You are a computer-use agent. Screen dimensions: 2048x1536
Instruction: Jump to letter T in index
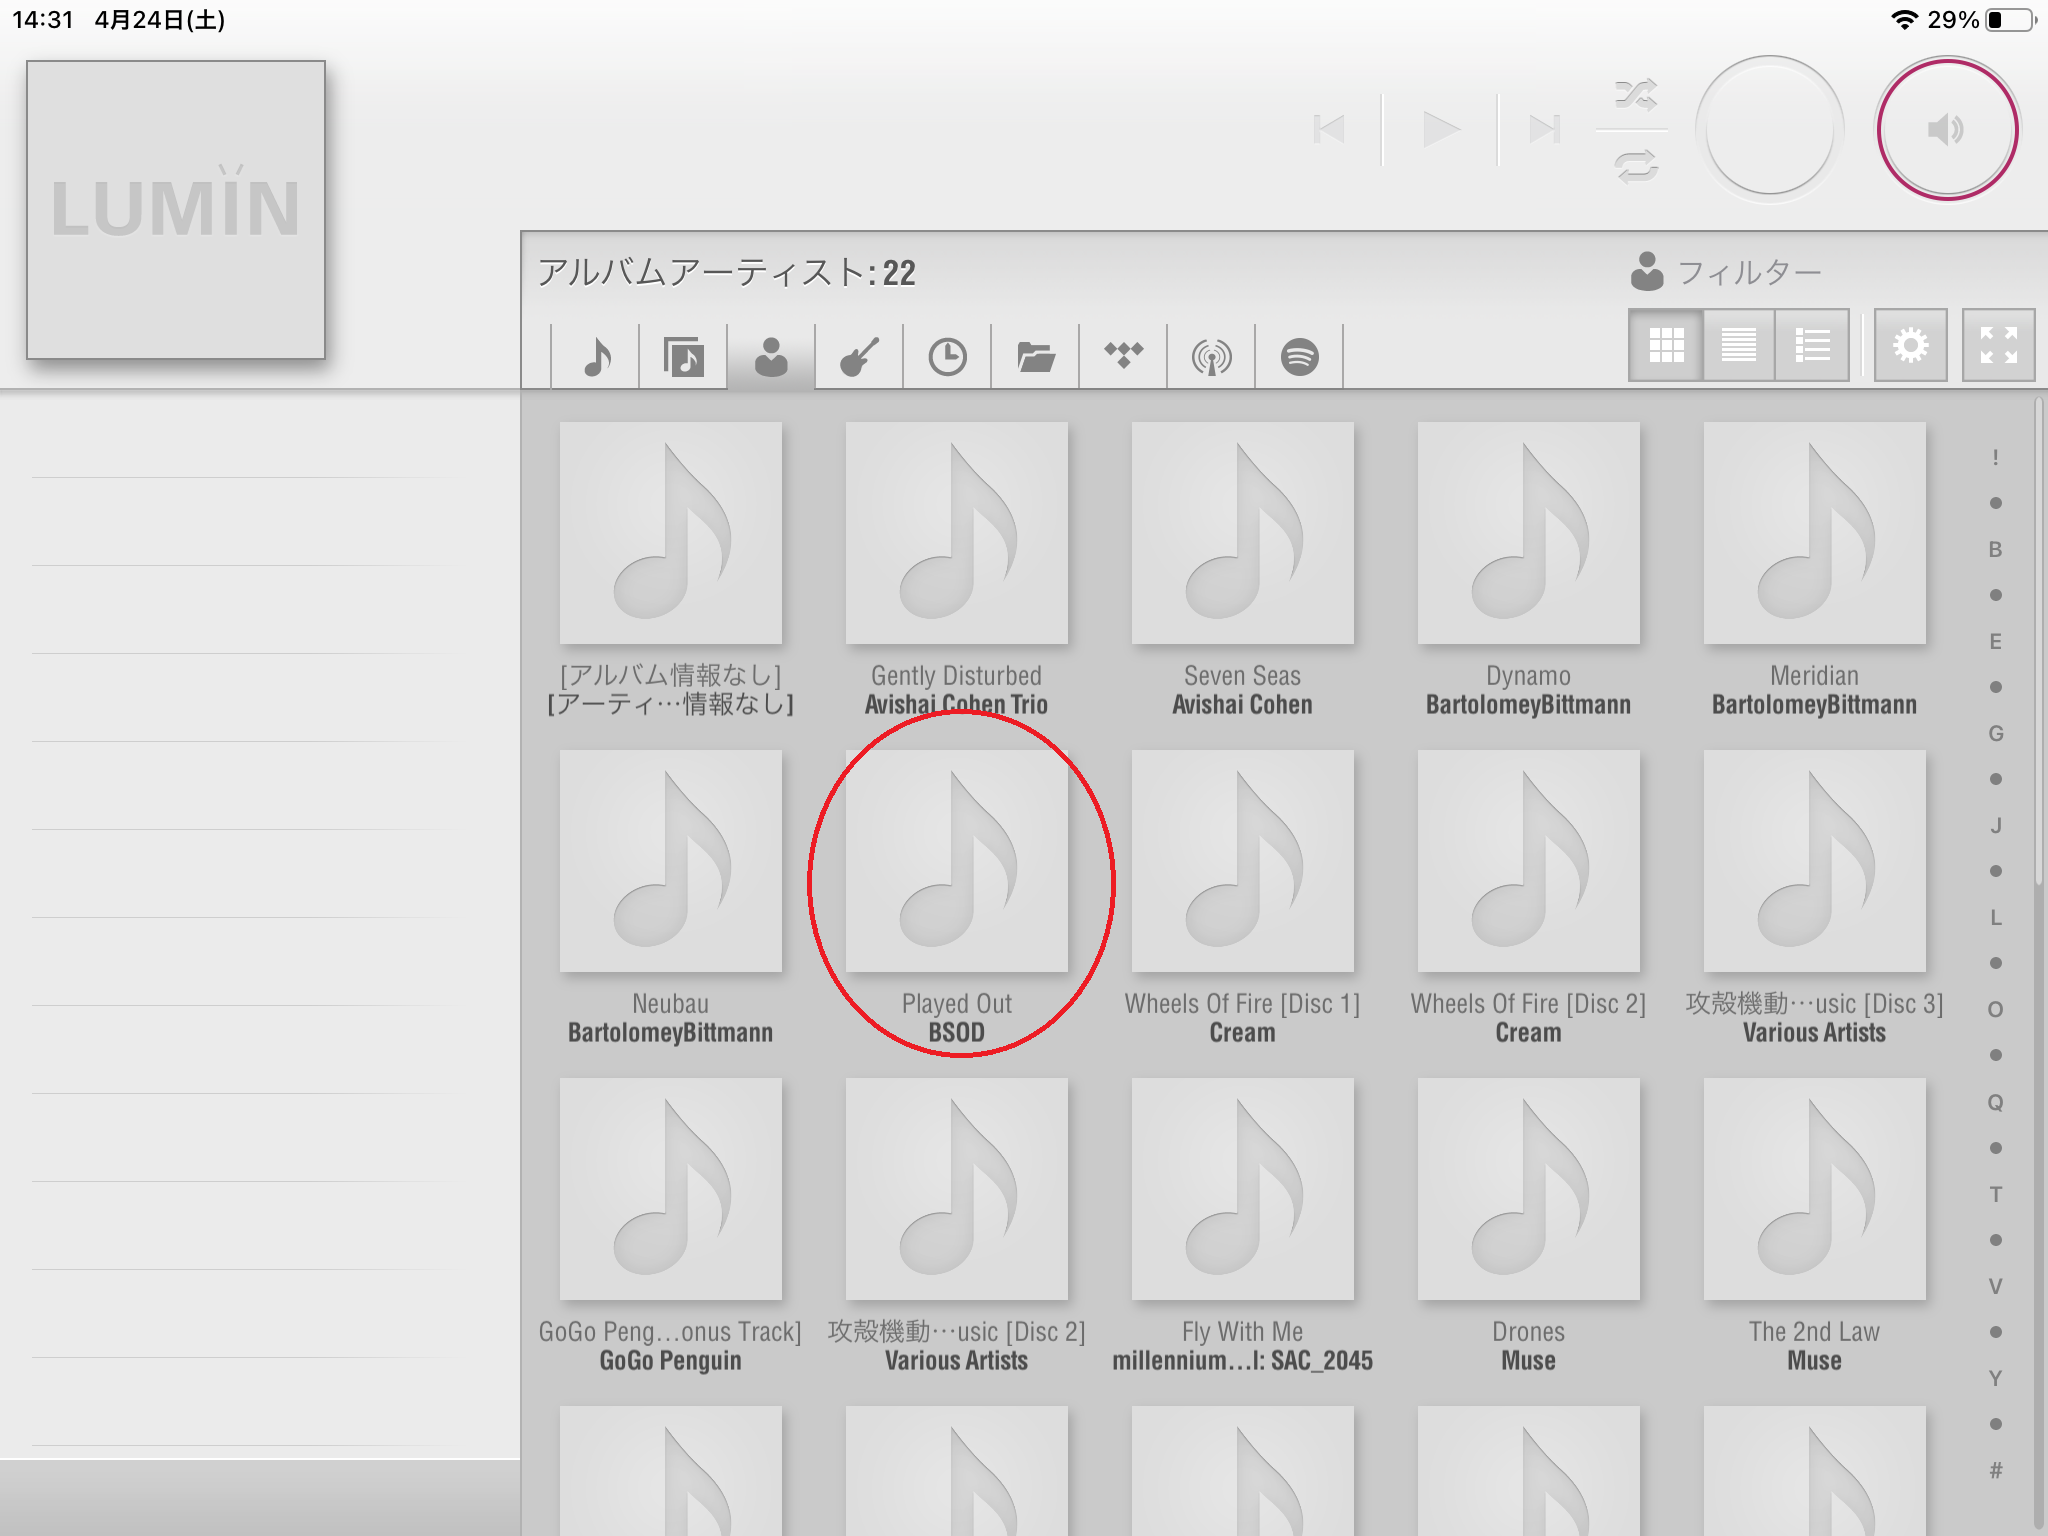pyautogui.click(x=1995, y=1194)
